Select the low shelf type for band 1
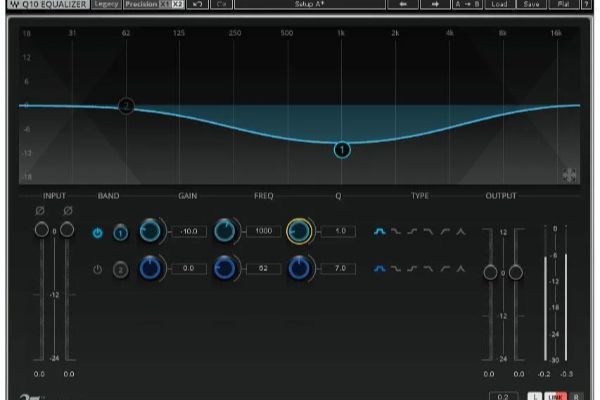600x400 pixels. (x=396, y=232)
